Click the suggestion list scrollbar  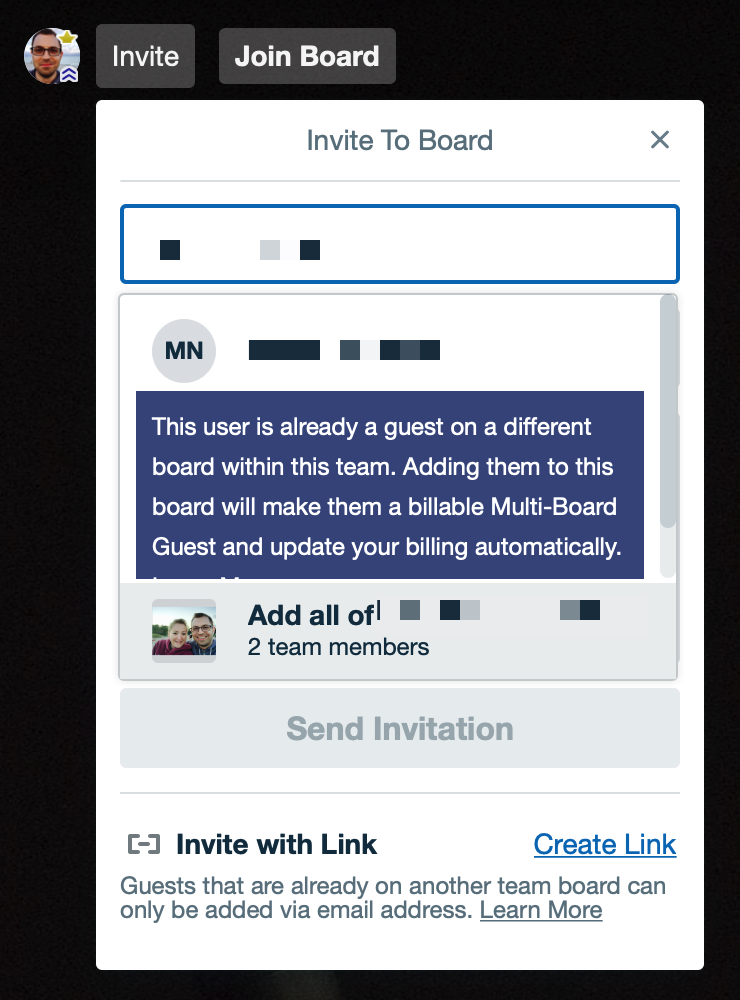point(668,411)
